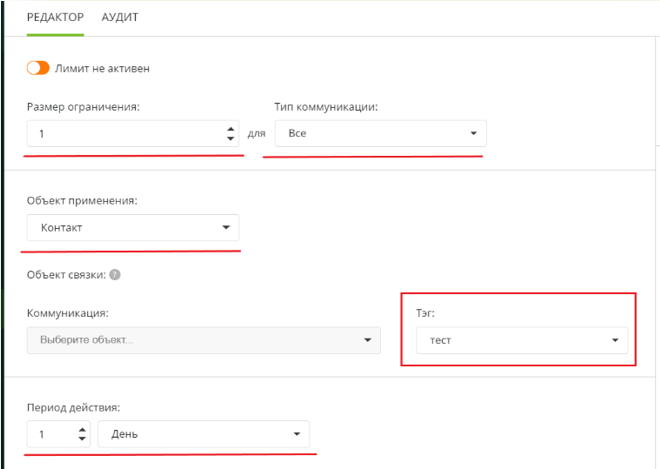Toggle the 'Лимит не активен' switch
Screen dimensions: 660x469
(38, 68)
